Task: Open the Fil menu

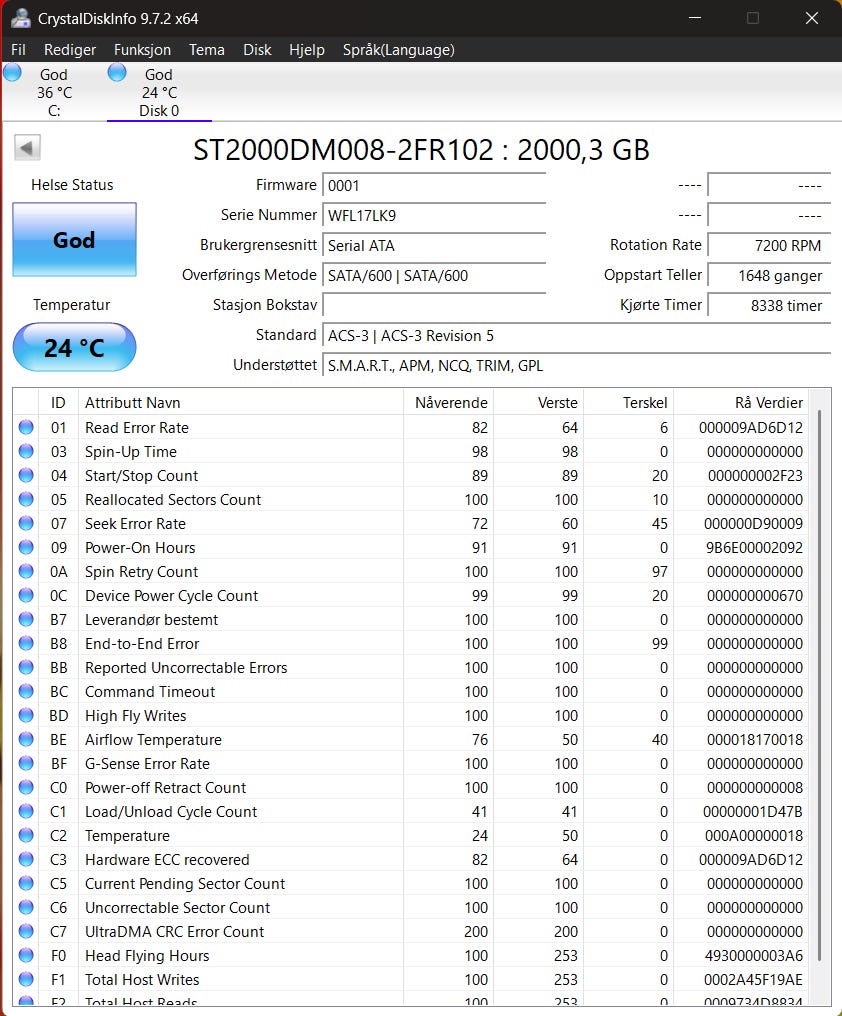Action: pos(18,50)
